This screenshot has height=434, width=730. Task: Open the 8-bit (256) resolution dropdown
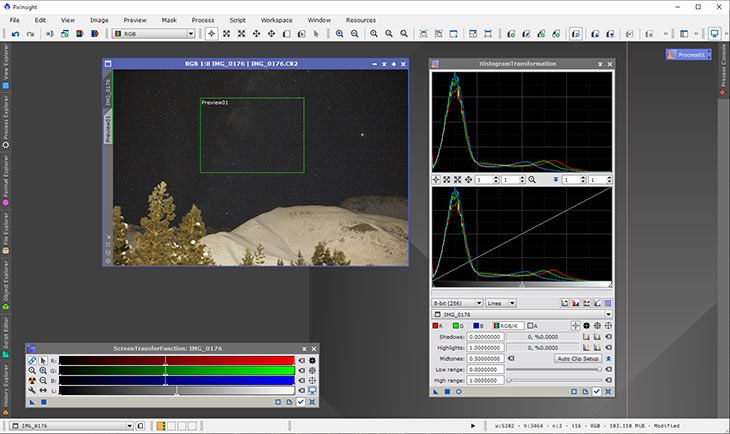(x=455, y=302)
